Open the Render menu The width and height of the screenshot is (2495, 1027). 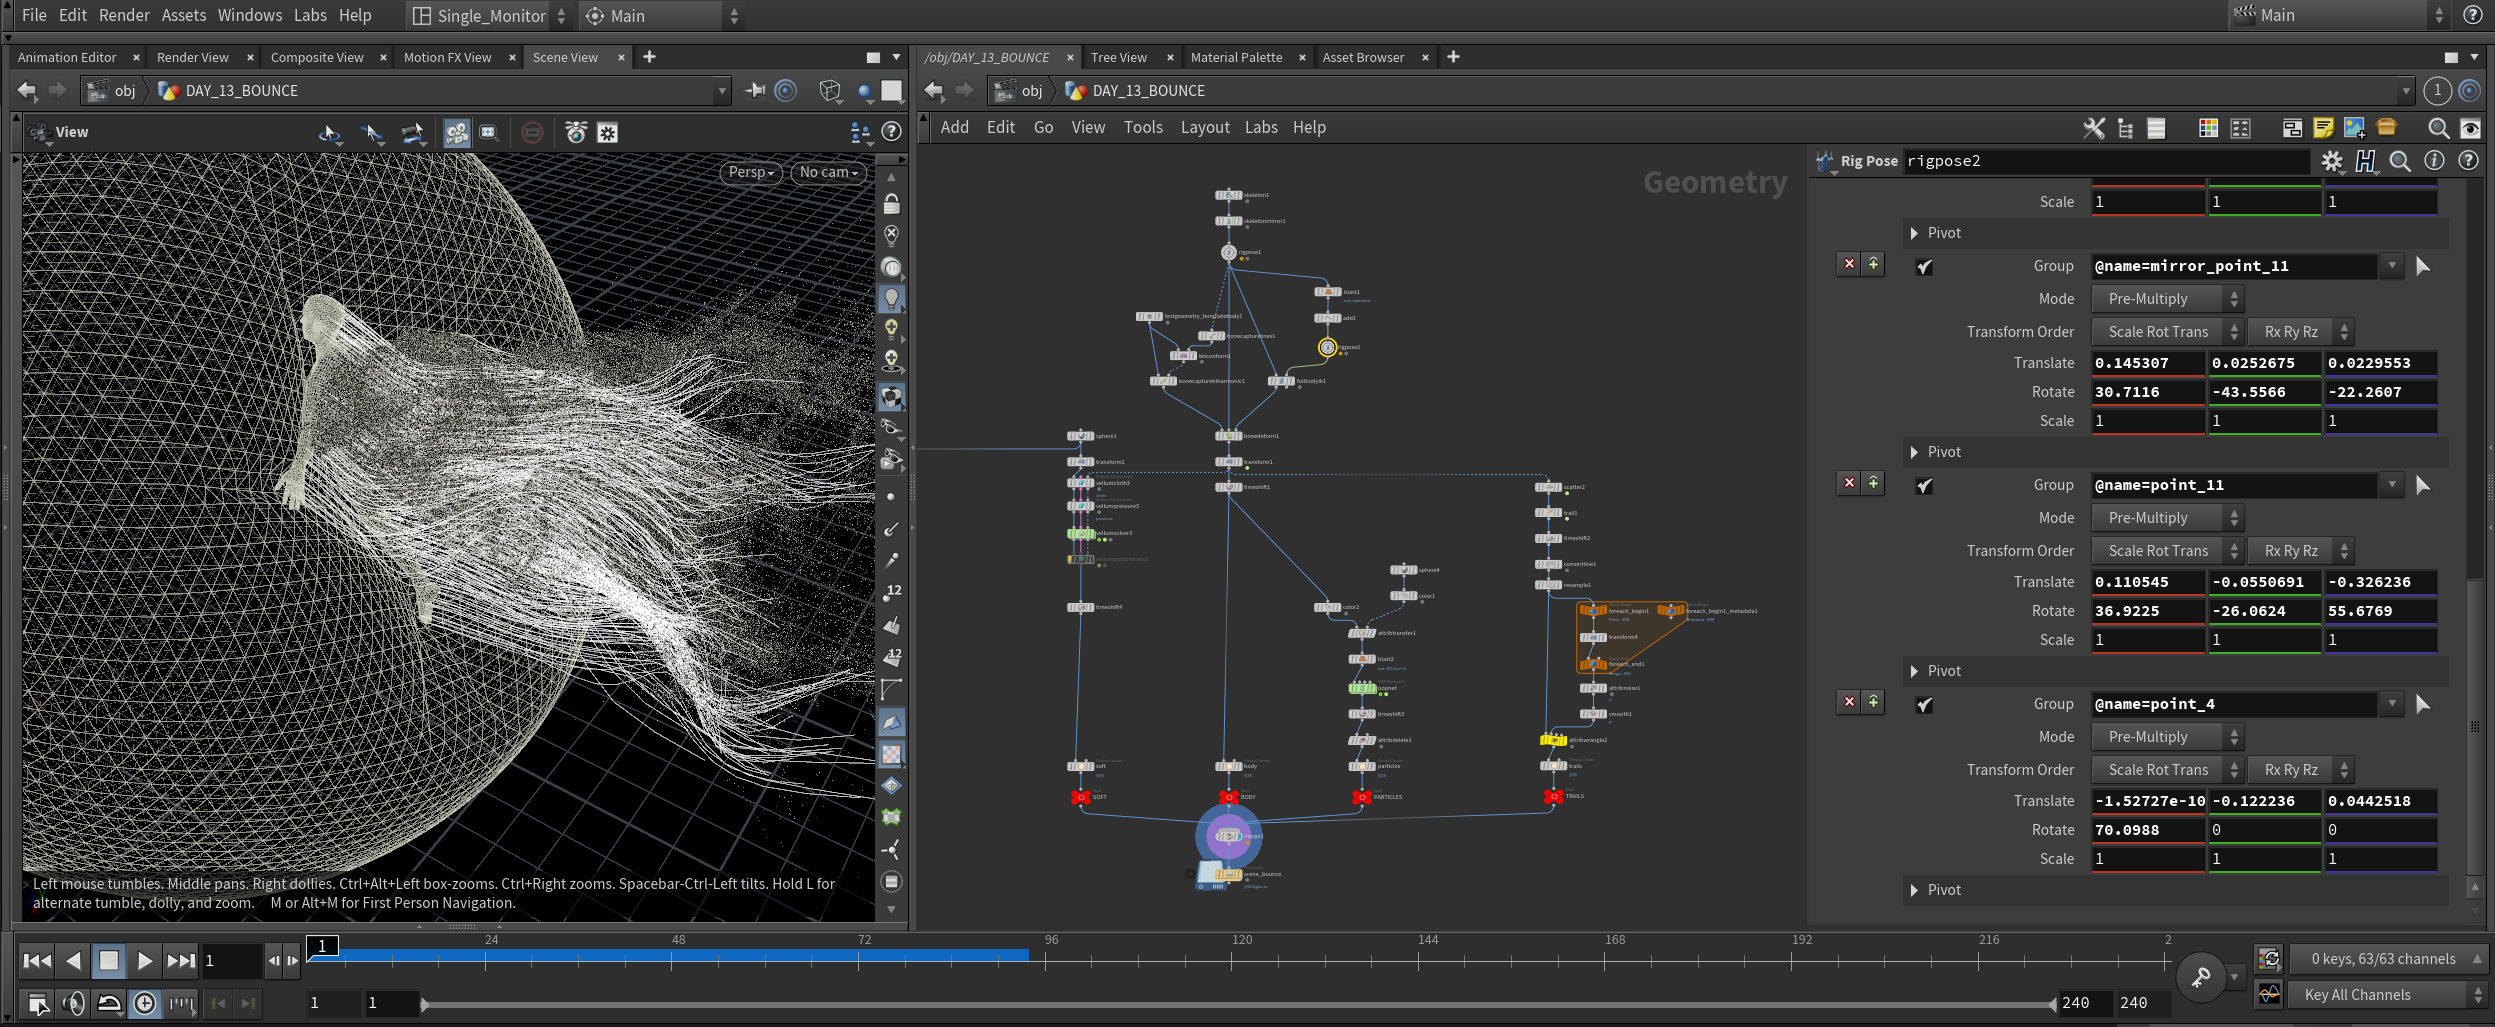[124, 16]
